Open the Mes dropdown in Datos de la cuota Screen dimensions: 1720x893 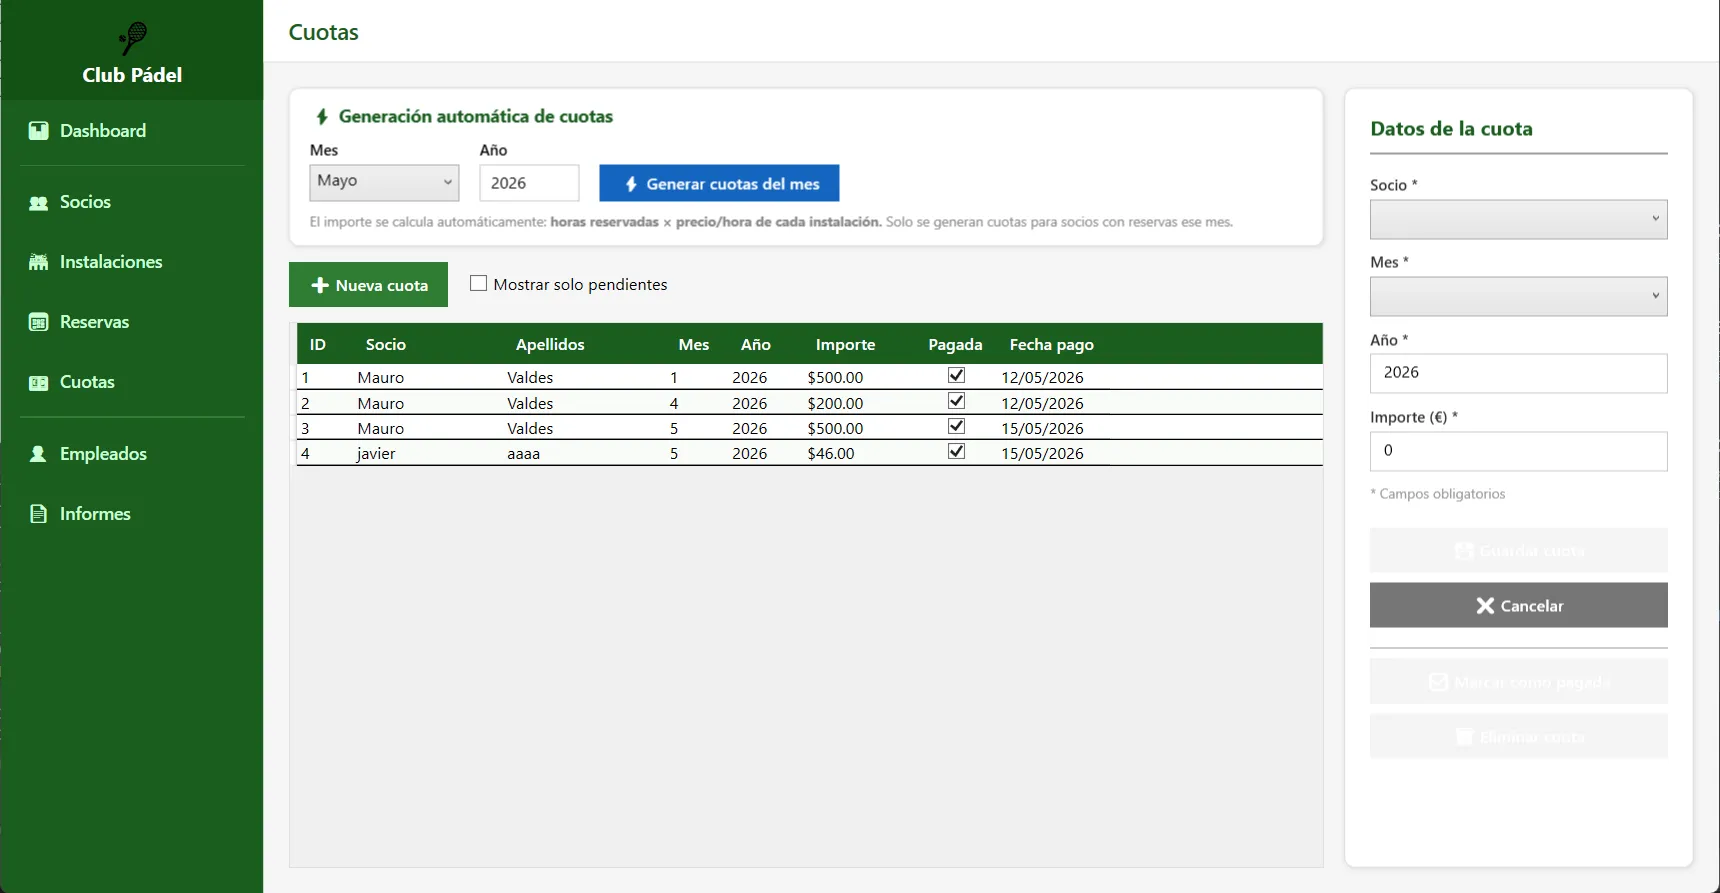tap(1518, 296)
